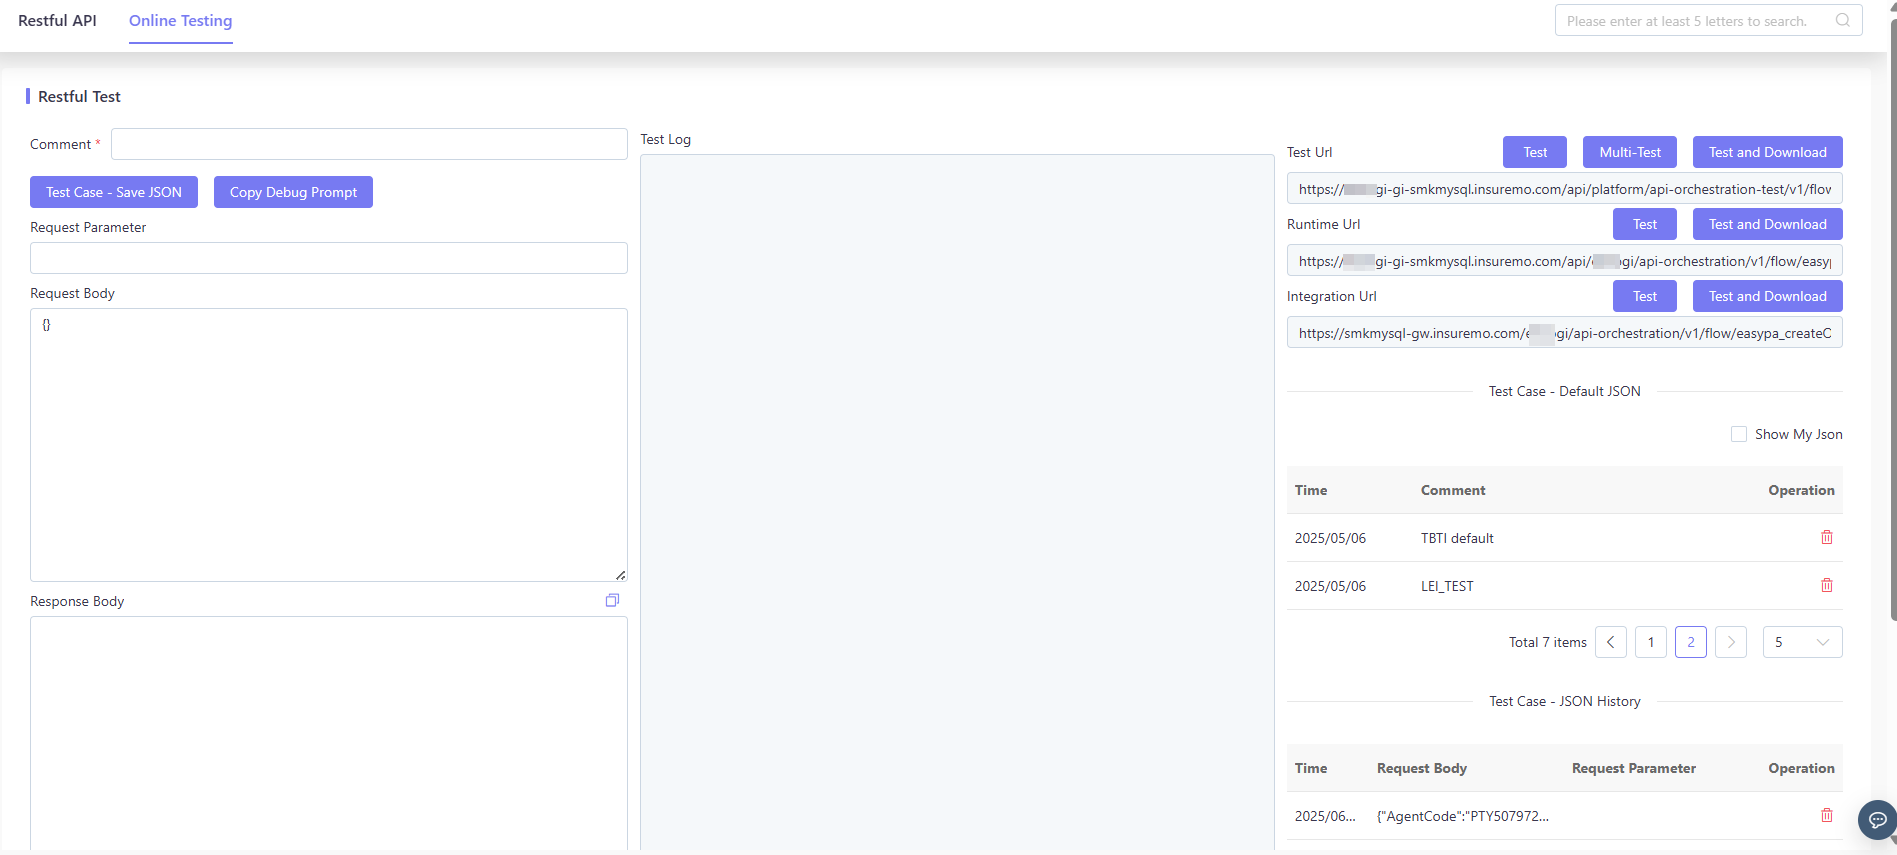
Task: Delete the AgentCode JSON history entry
Action: (1827, 815)
